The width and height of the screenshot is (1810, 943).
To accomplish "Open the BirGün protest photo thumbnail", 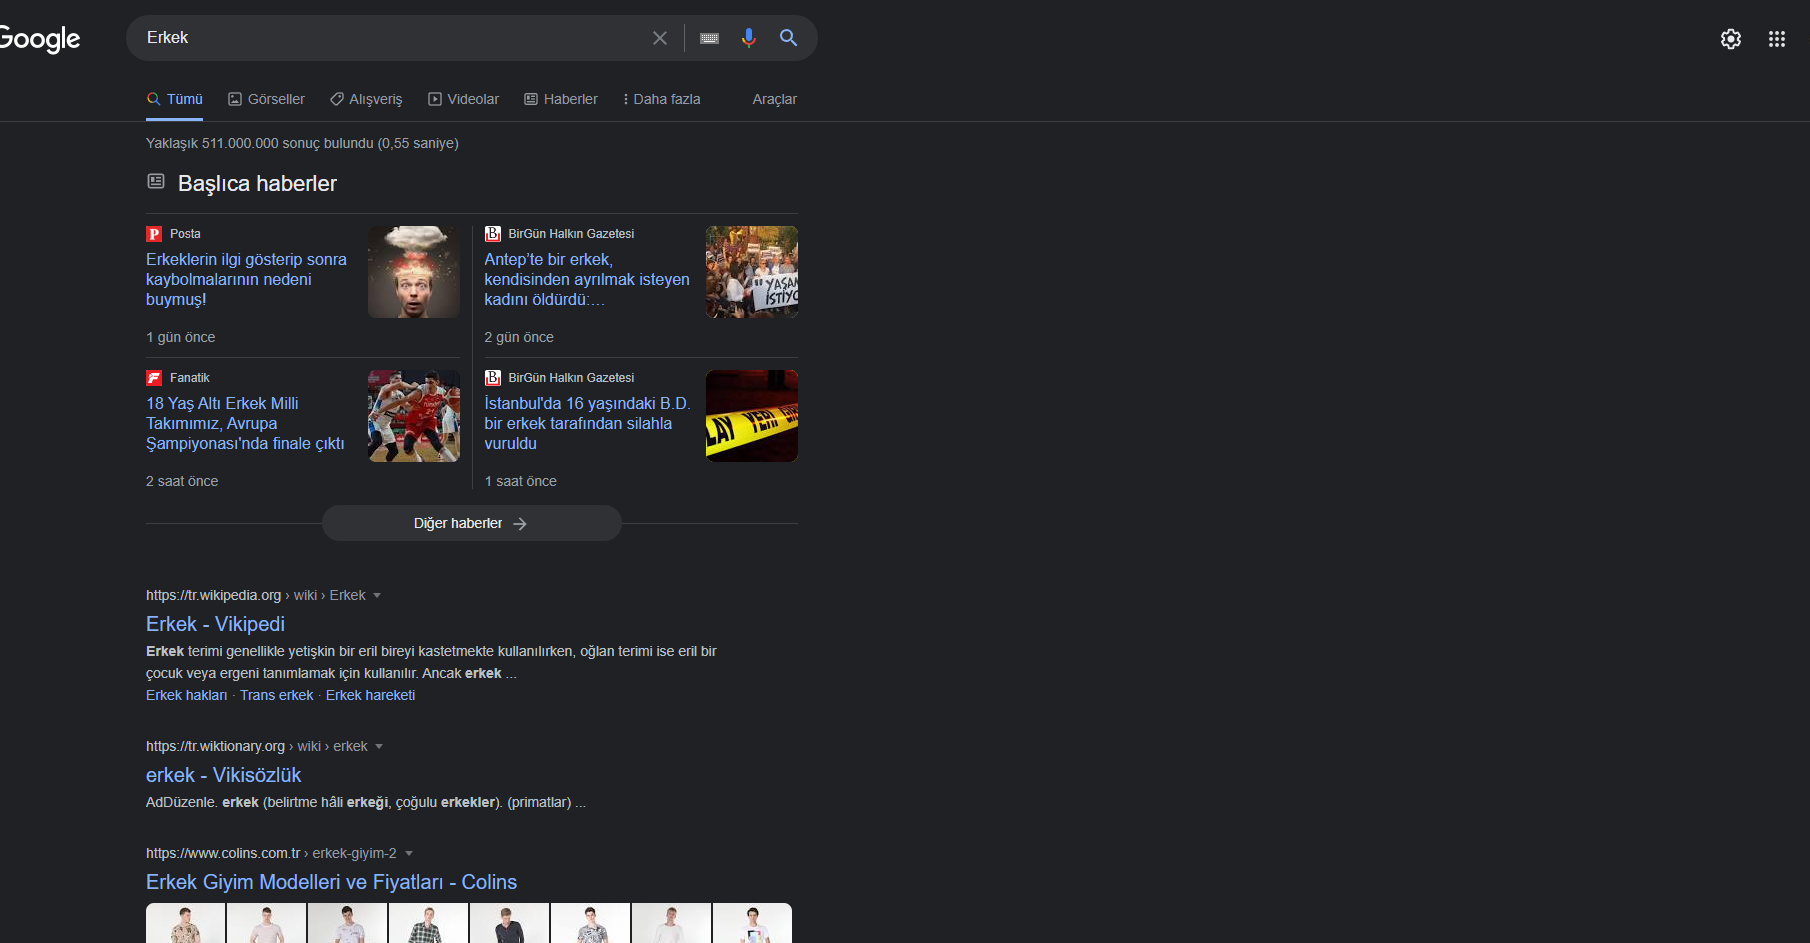I will point(752,272).
